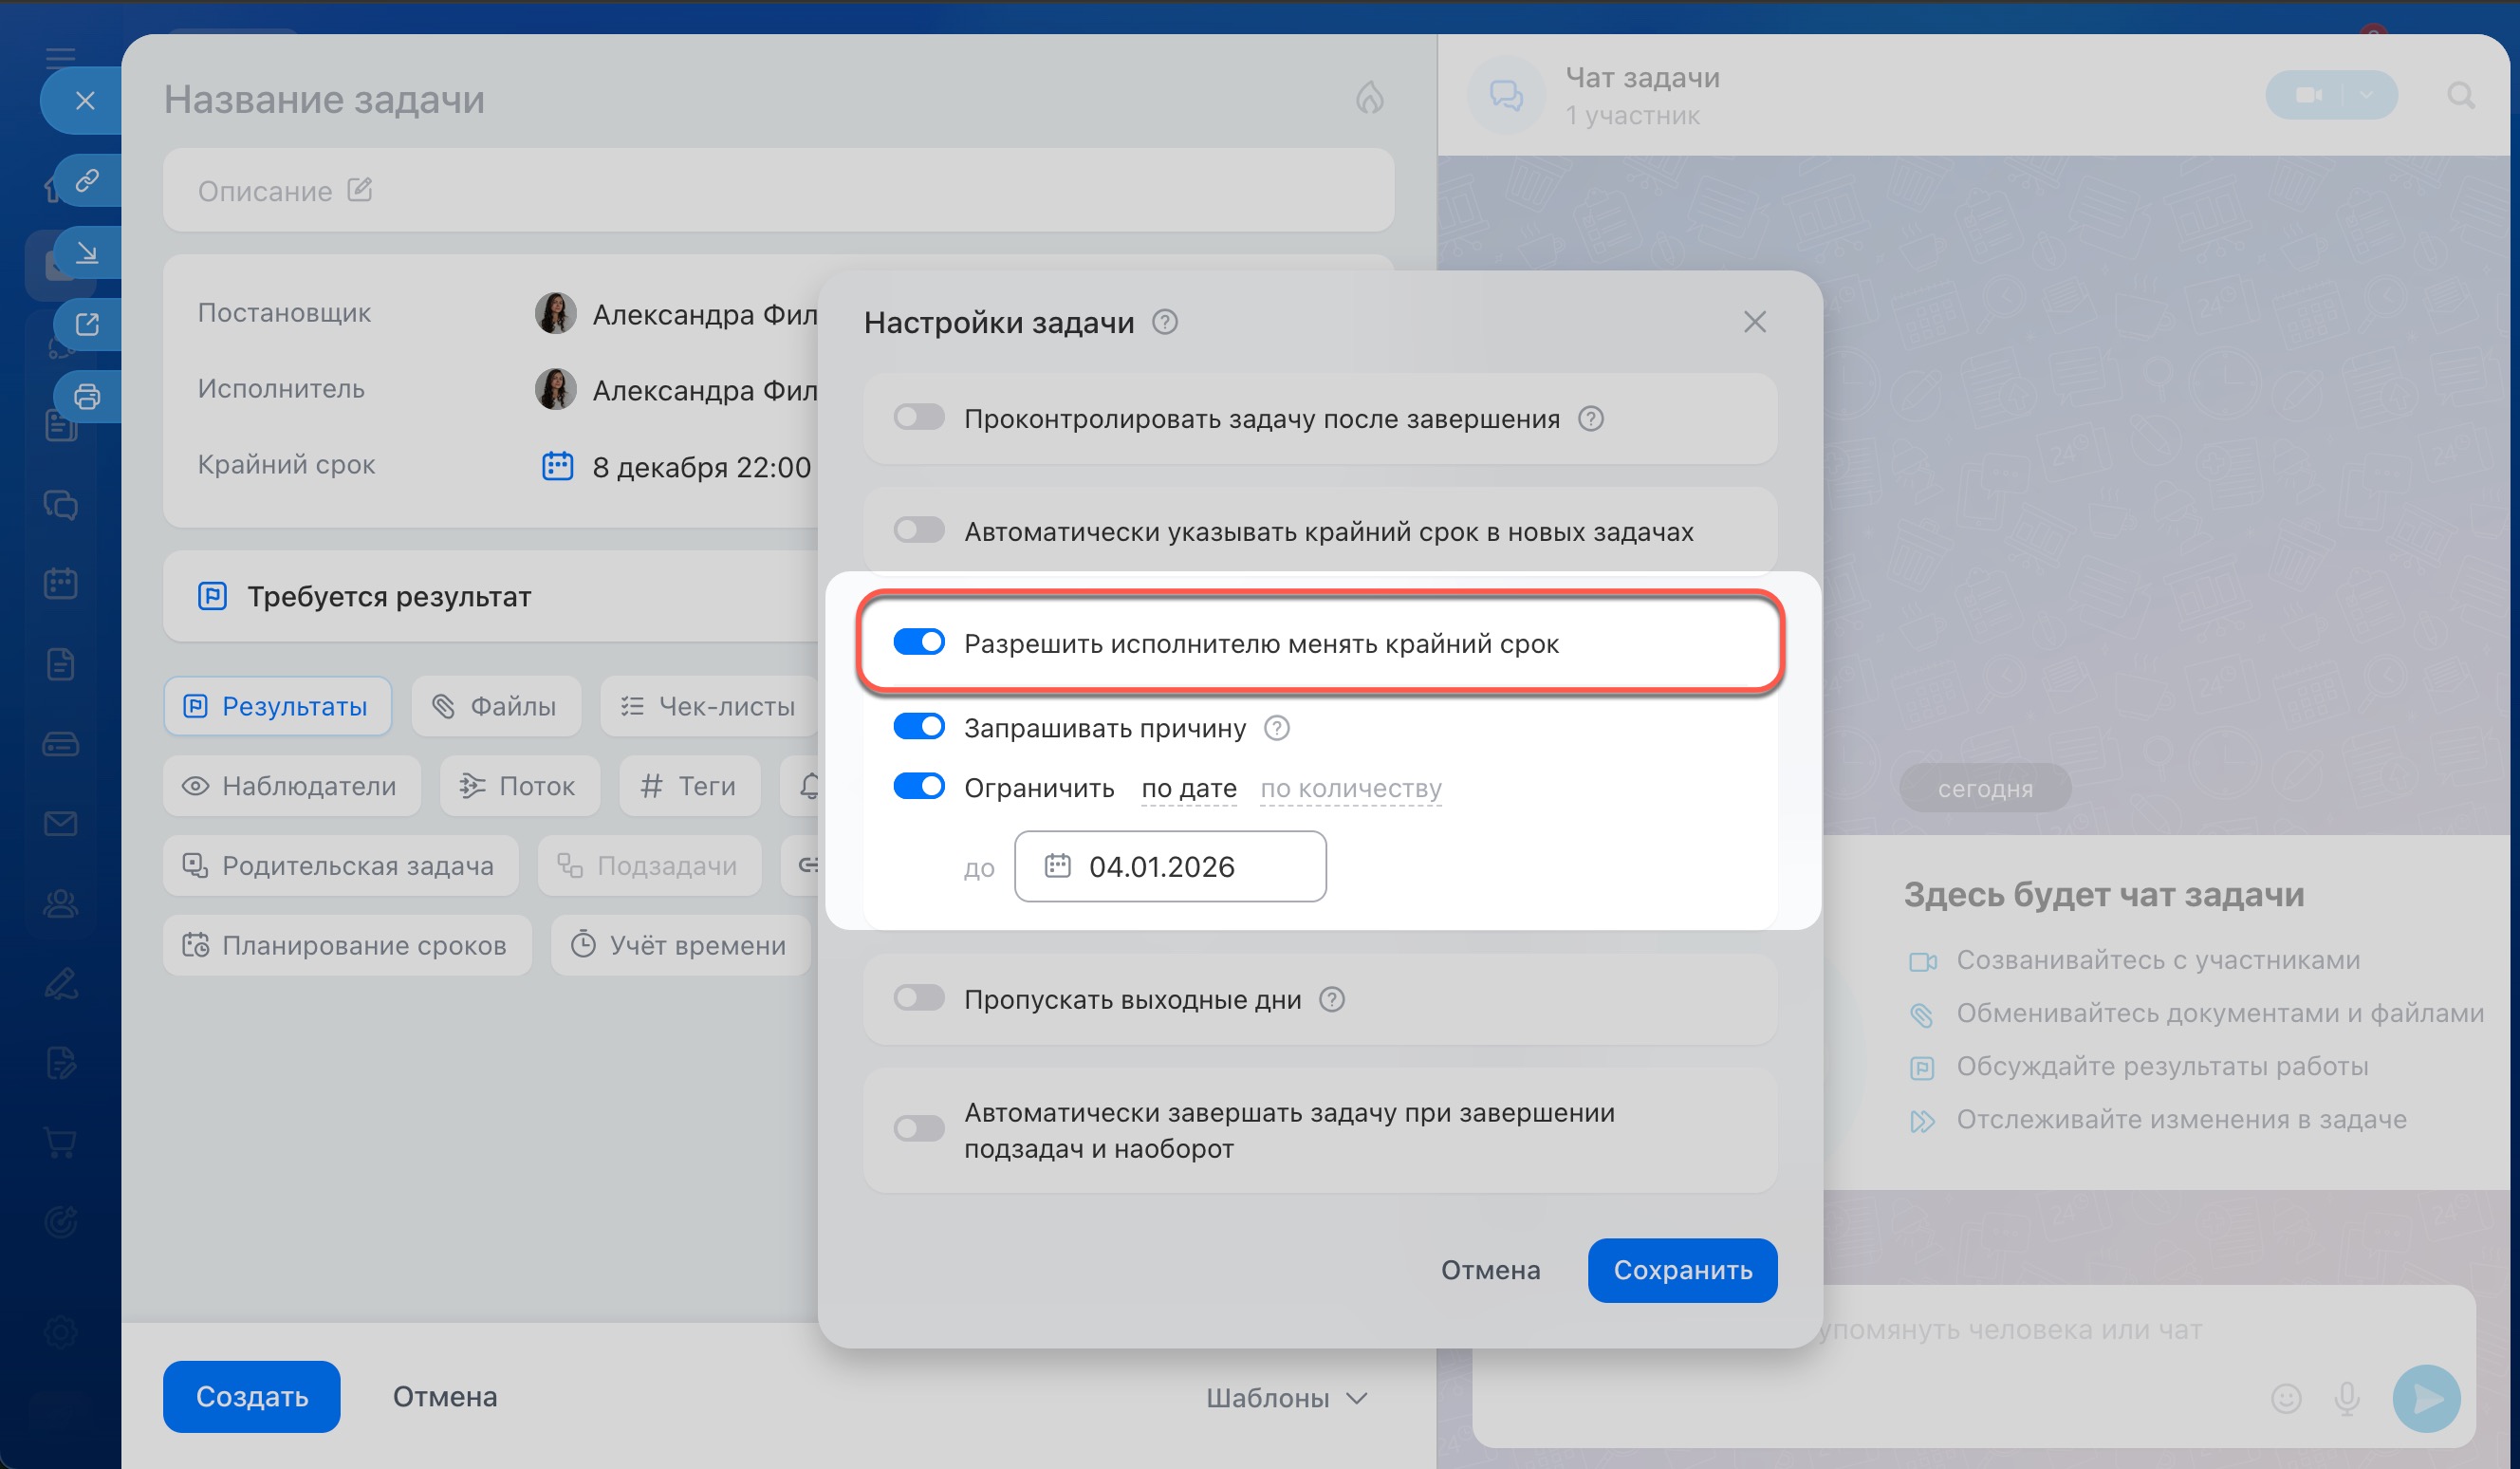Click help icon beside Запрашивать причину
Image resolution: width=2520 pixels, height=1469 pixels.
point(1277,728)
